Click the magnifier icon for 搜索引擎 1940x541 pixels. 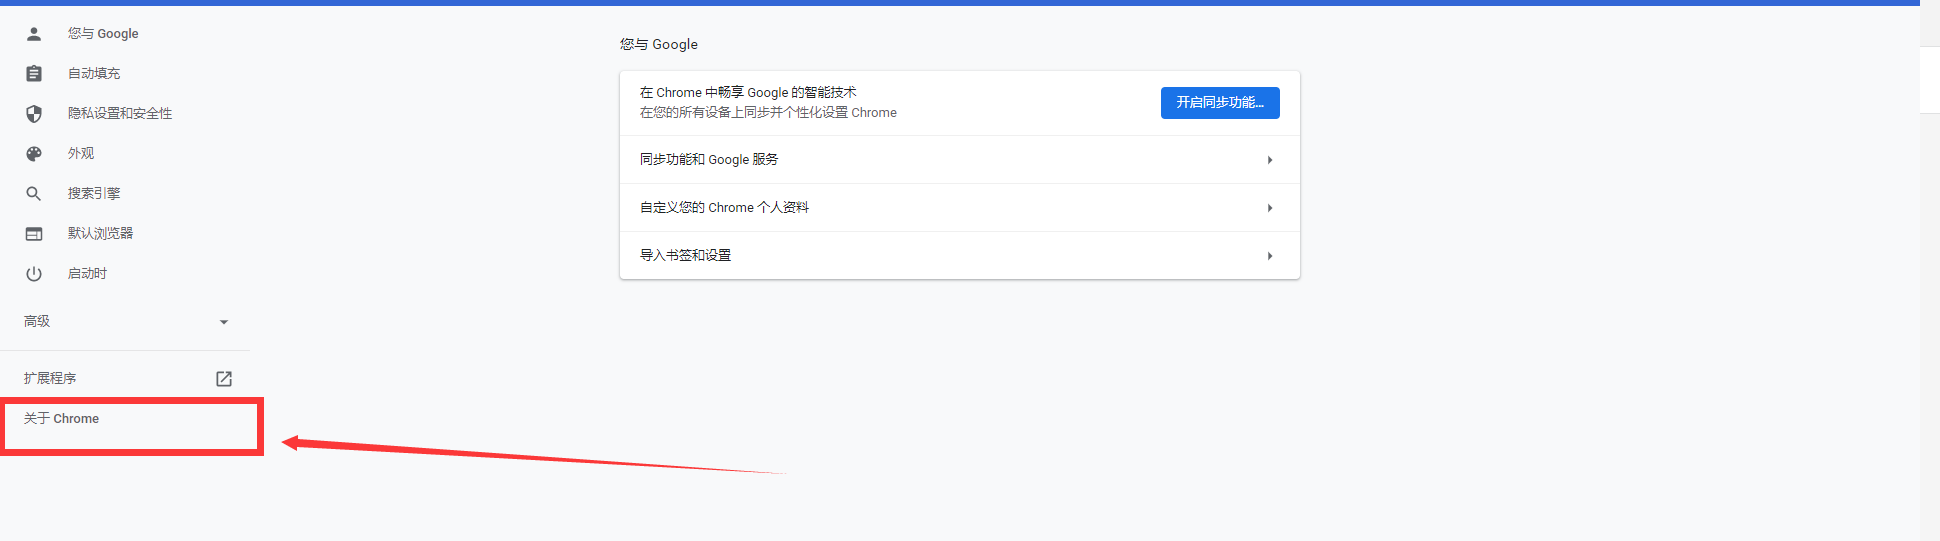pyautogui.click(x=34, y=194)
